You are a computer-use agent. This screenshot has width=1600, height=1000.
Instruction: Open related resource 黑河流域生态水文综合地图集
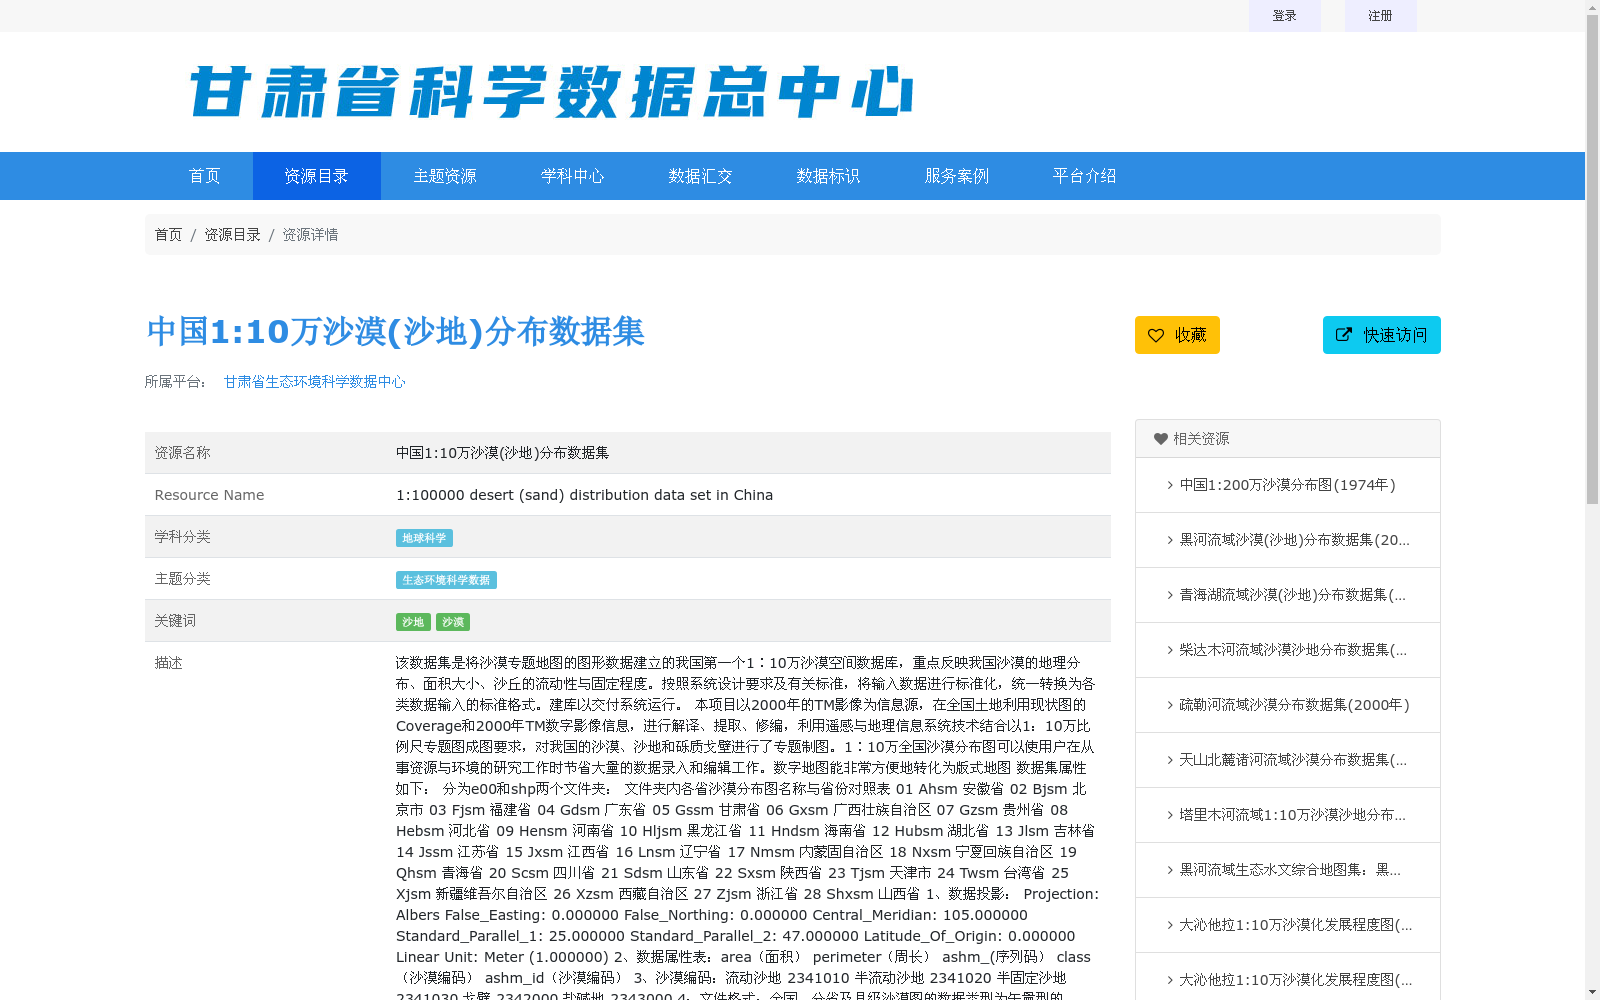click(x=1290, y=870)
